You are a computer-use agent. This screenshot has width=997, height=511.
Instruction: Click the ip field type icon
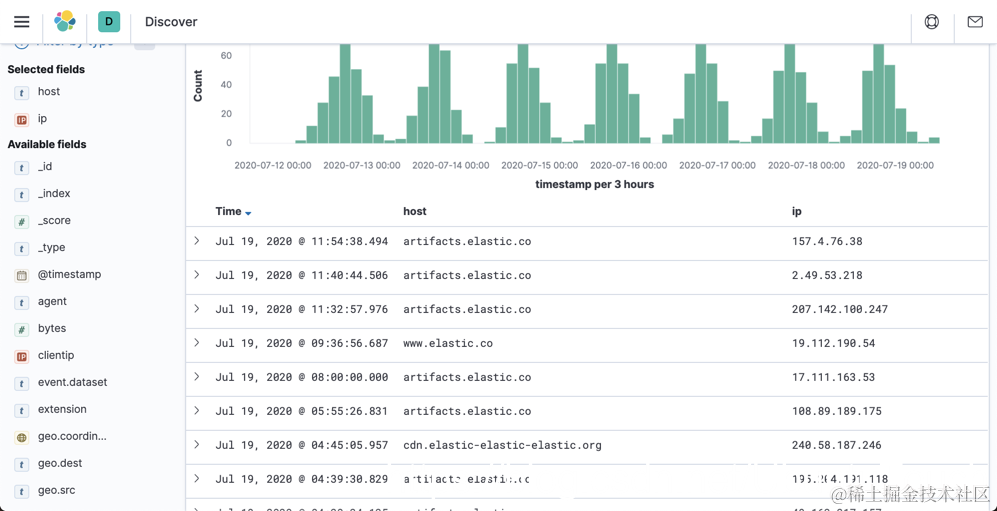[22, 119]
